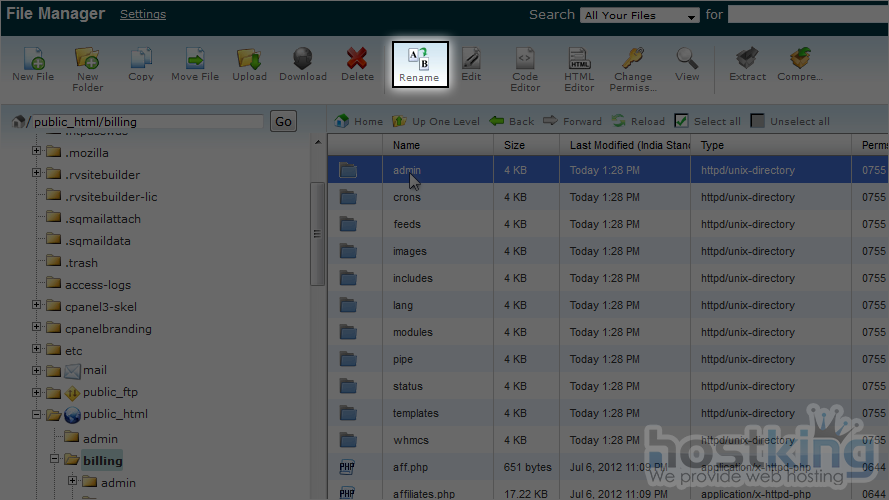Open Change Permissions key icon
This screenshot has height=500, width=889.
(632, 62)
